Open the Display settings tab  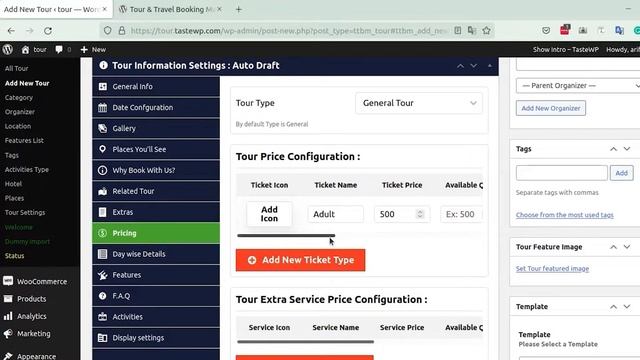click(156, 338)
